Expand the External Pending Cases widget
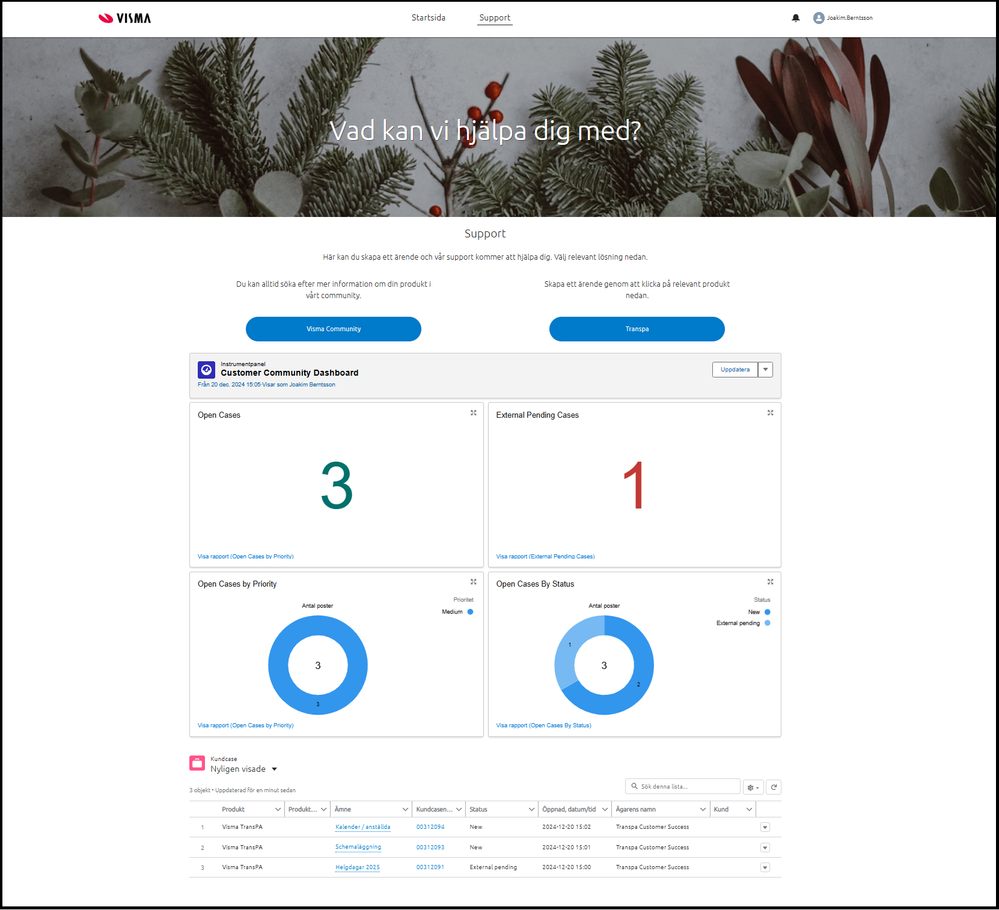The width and height of the screenshot is (999, 910). click(x=770, y=413)
